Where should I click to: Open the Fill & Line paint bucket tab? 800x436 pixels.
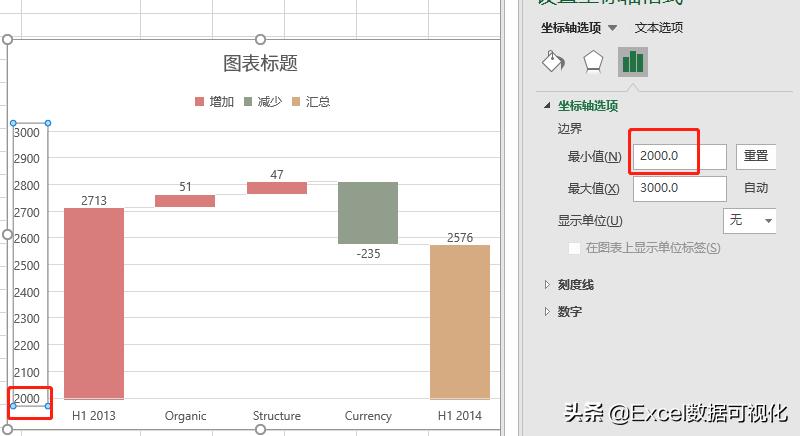pyautogui.click(x=554, y=62)
